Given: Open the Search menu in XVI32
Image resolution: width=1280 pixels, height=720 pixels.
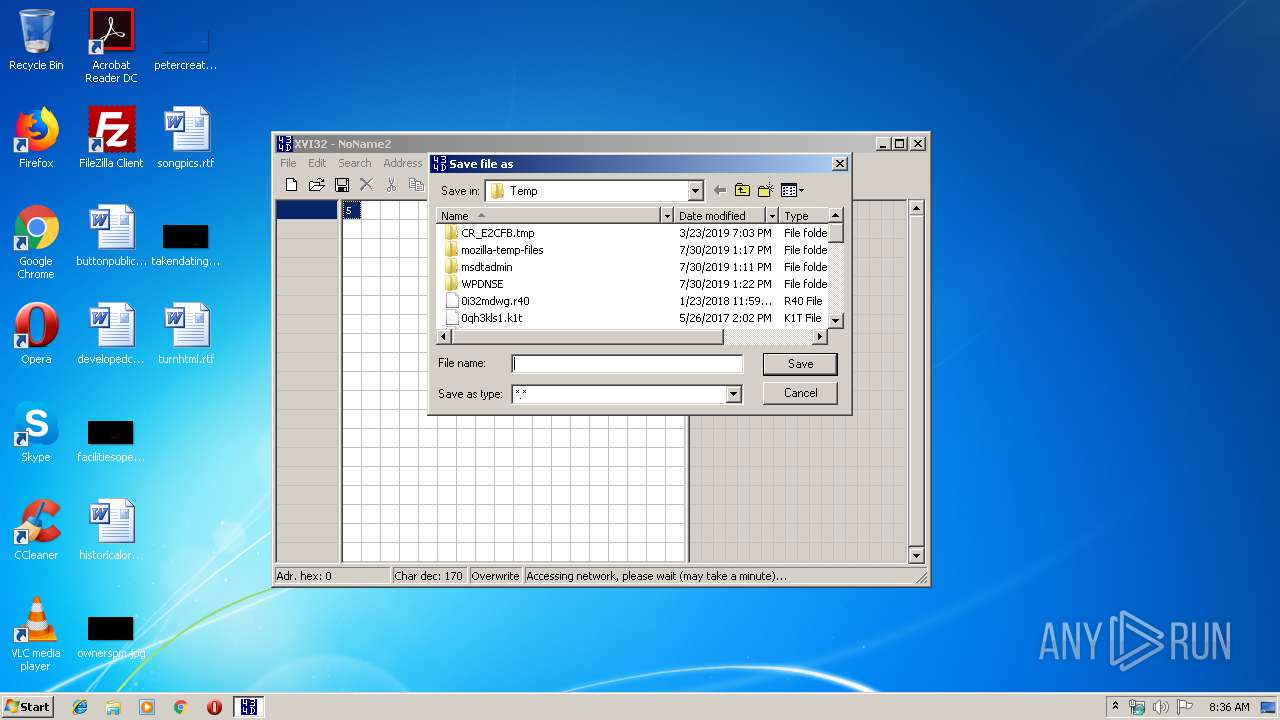Looking at the screenshot, I should click(x=354, y=163).
